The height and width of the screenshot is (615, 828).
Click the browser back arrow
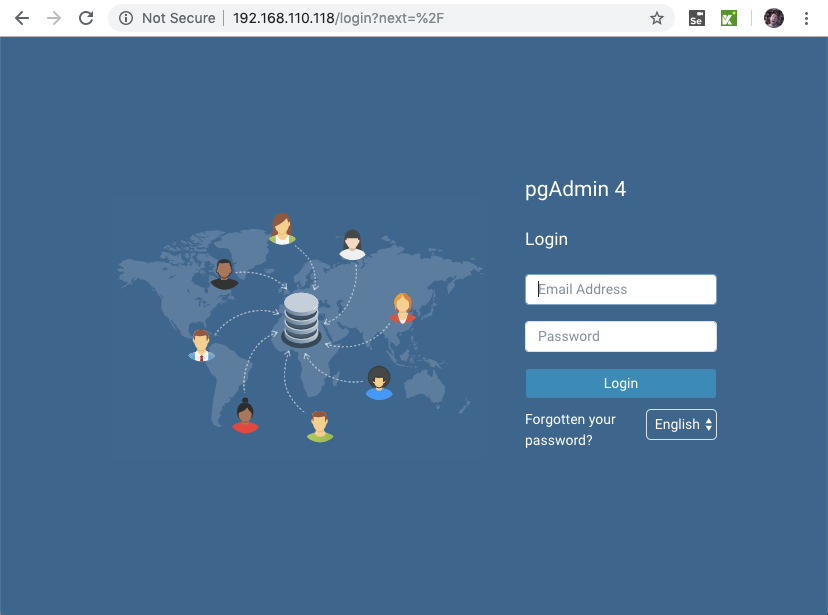tap(21, 18)
